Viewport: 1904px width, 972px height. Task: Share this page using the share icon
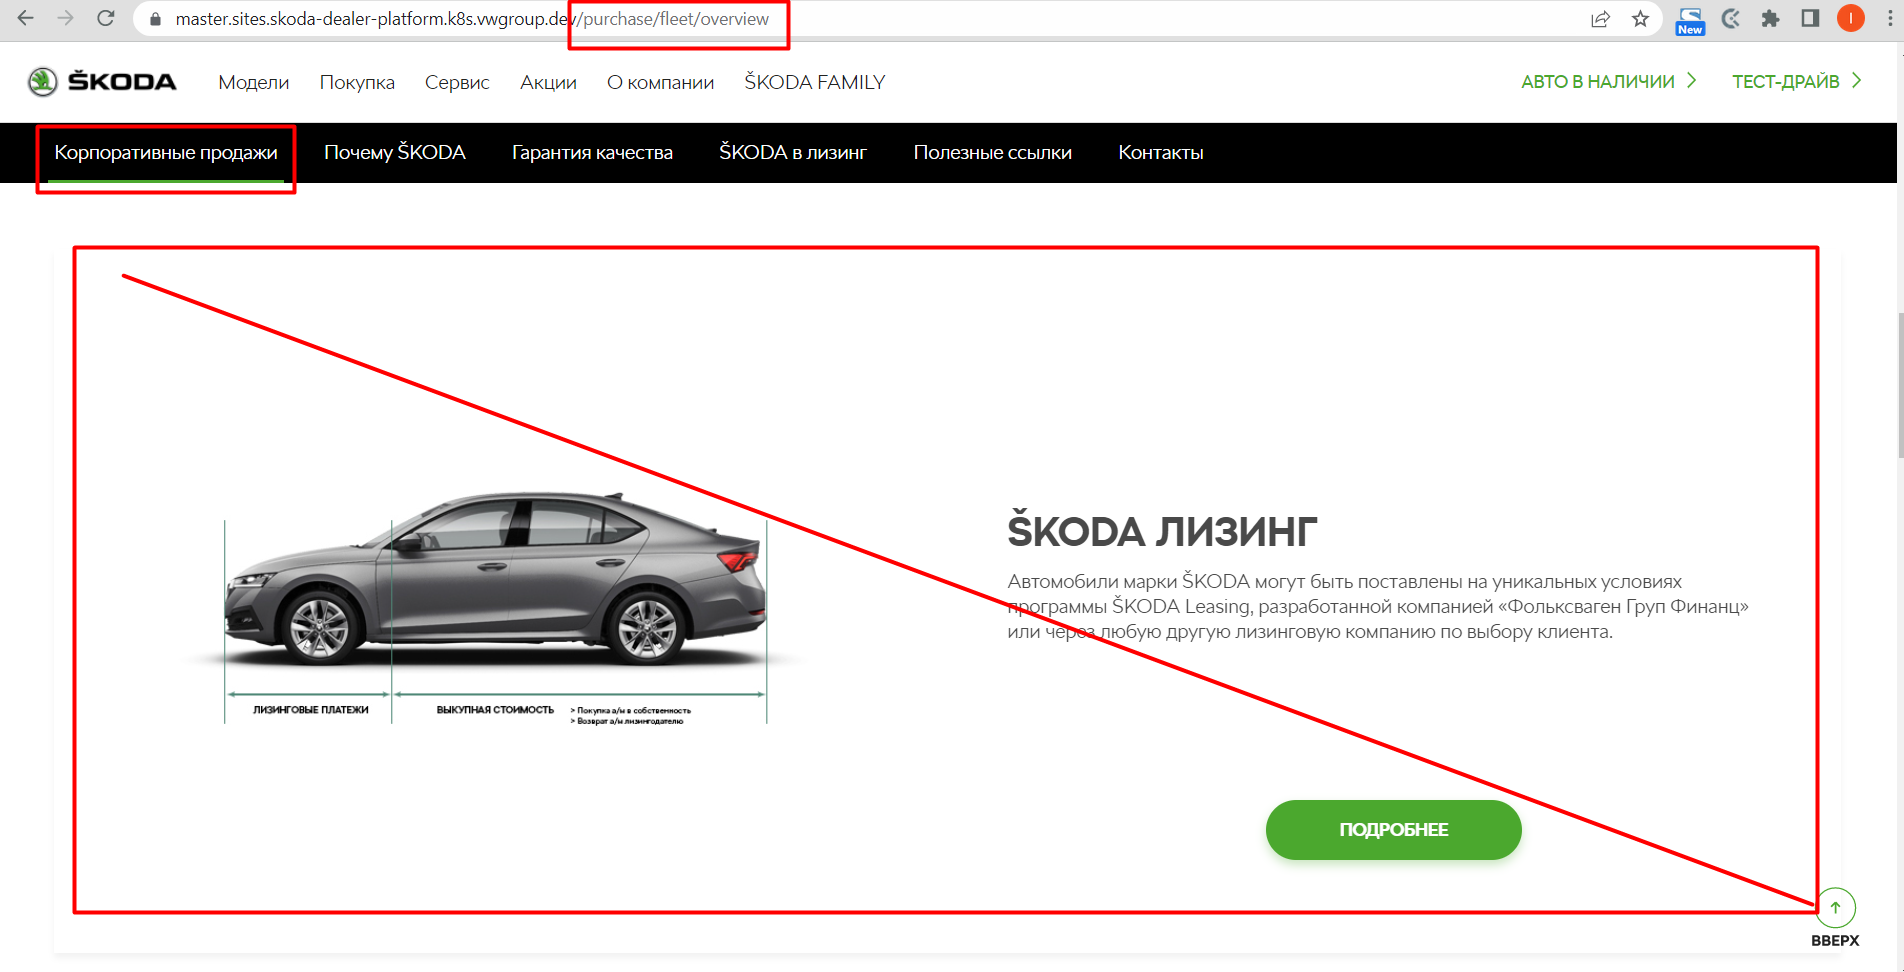click(x=1600, y=19)
